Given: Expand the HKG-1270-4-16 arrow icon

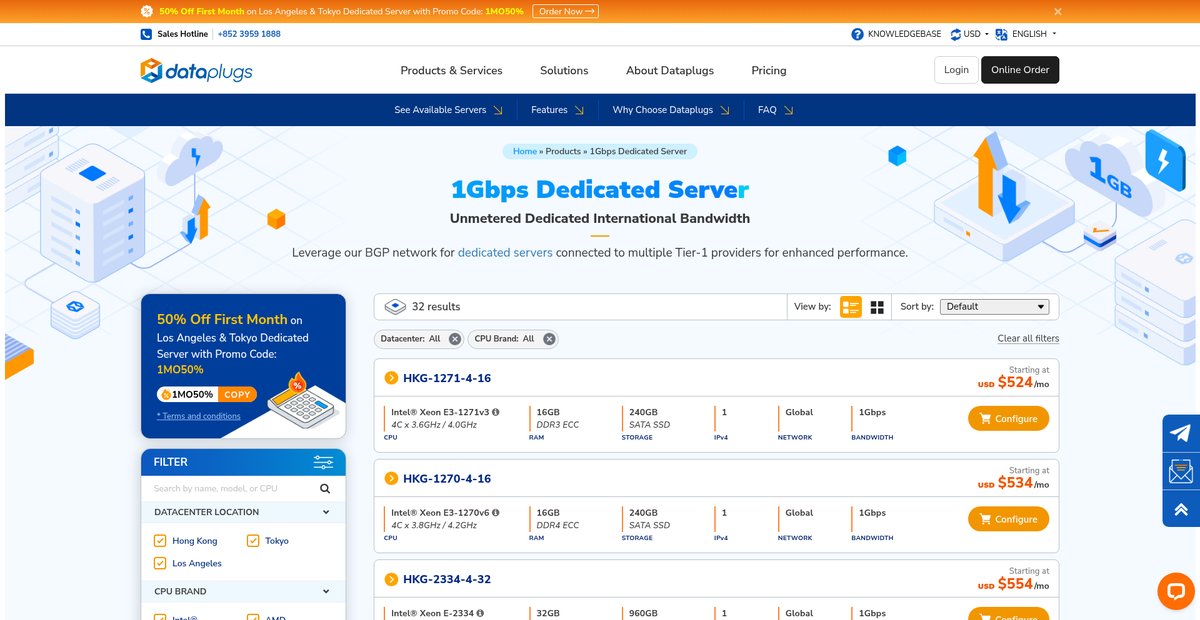Looking at the screenshot, I should [391, 479].
